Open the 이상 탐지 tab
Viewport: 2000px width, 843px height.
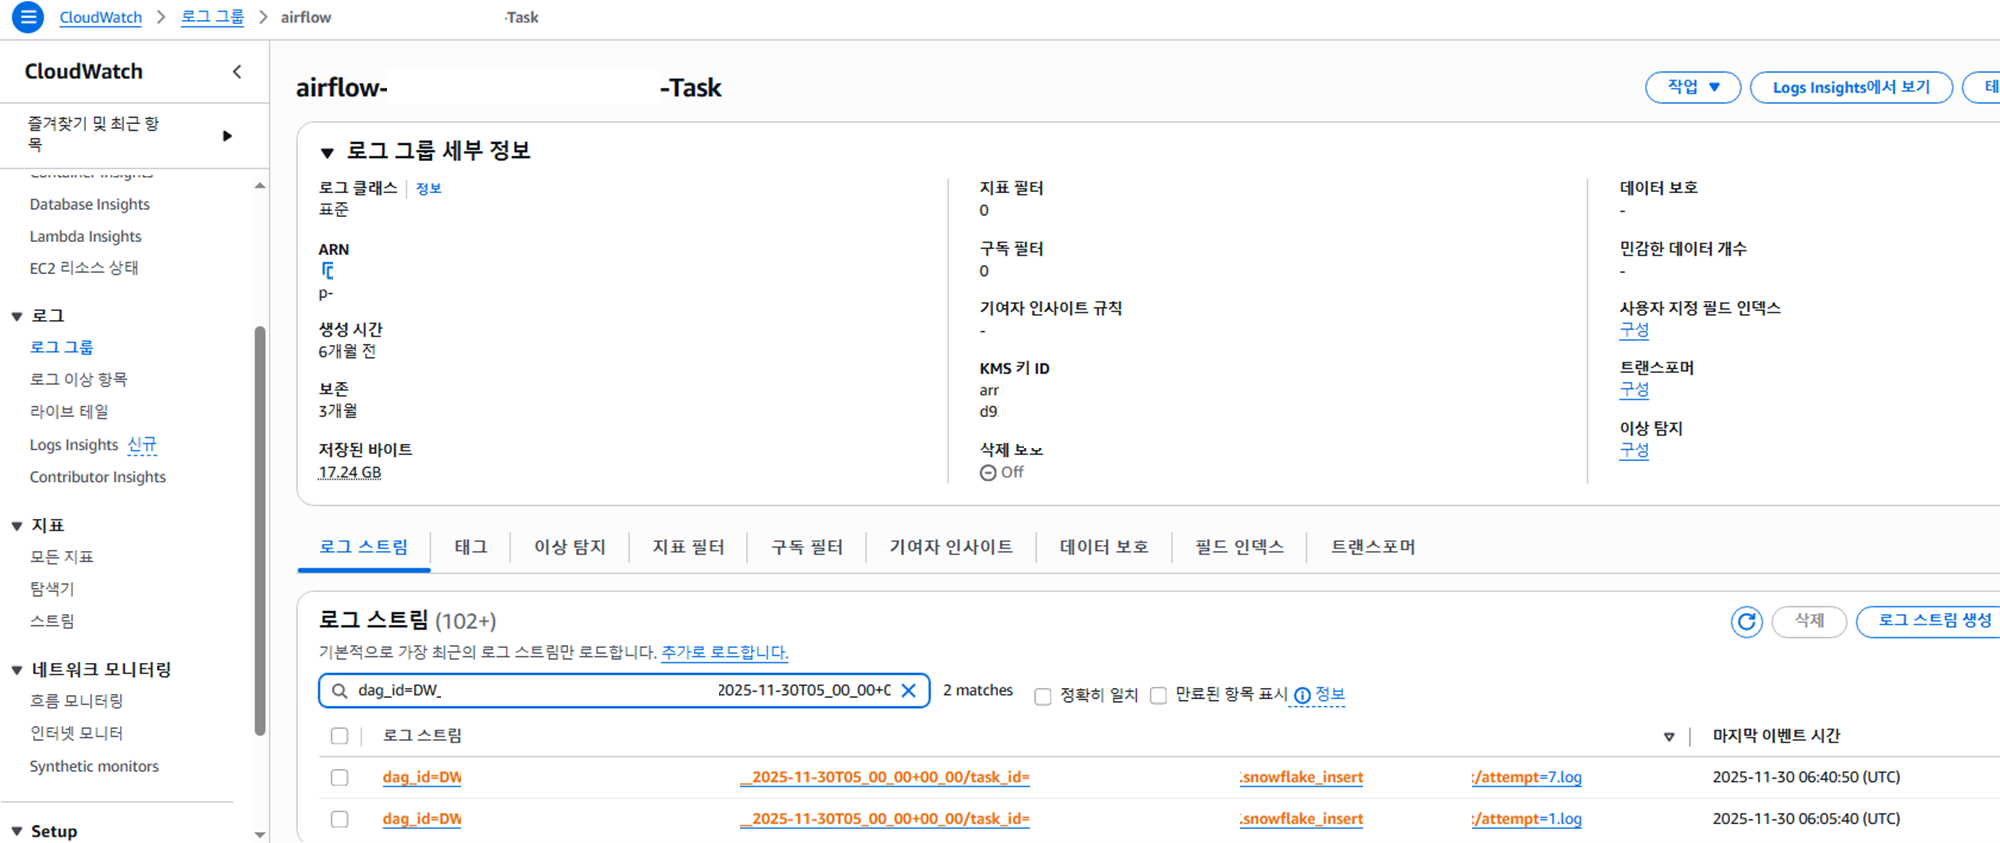coord(569,547)
